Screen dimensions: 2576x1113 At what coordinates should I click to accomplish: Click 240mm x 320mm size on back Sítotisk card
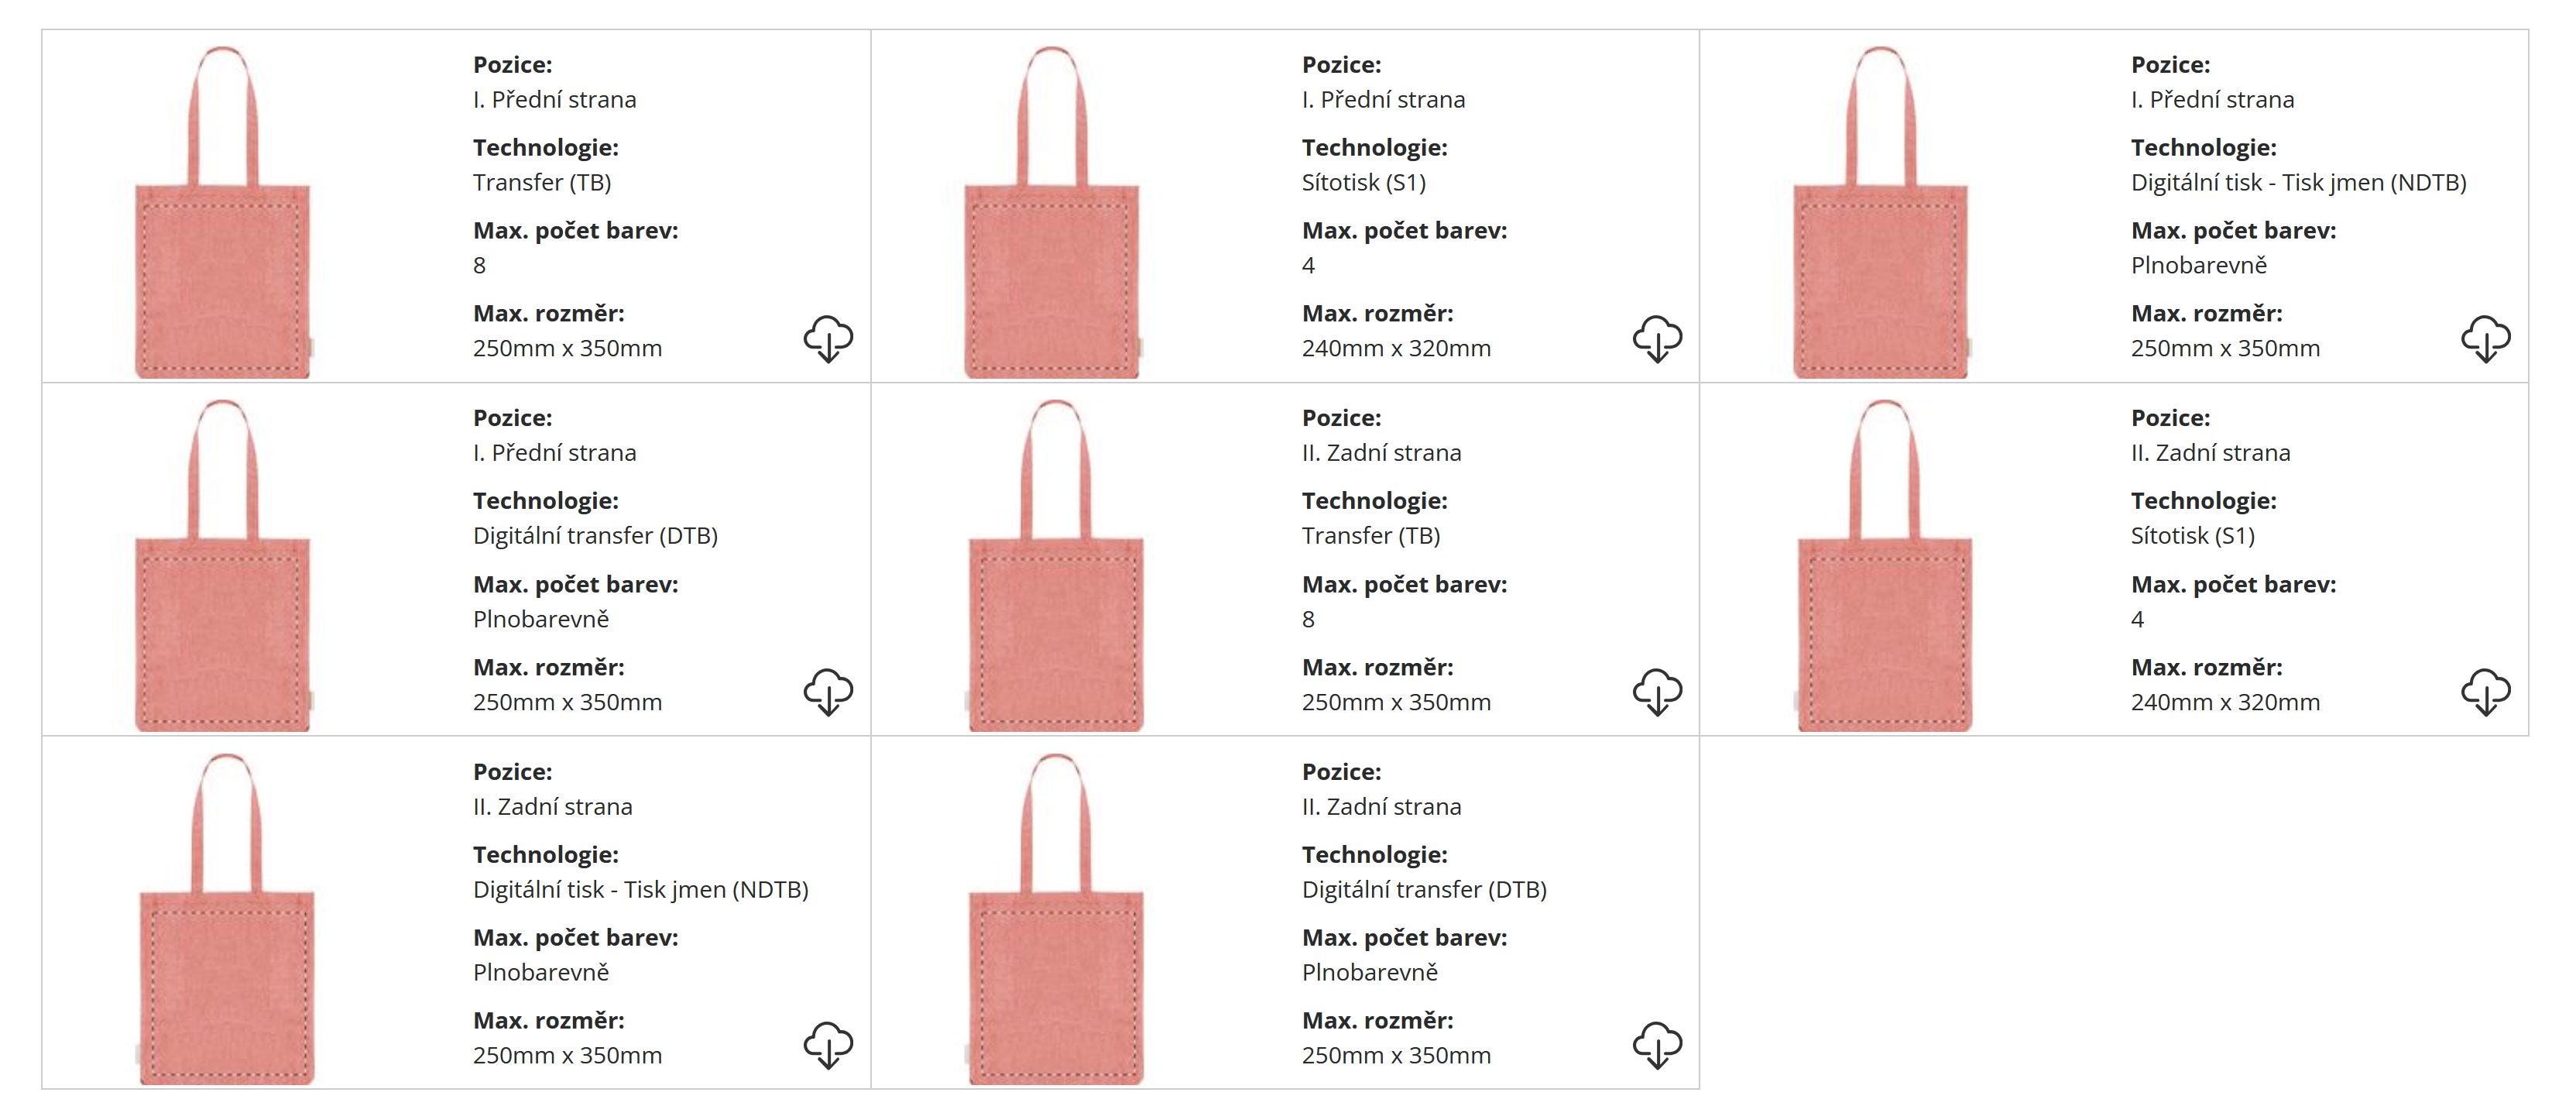pyautogui.click(x=2224, y=702)
